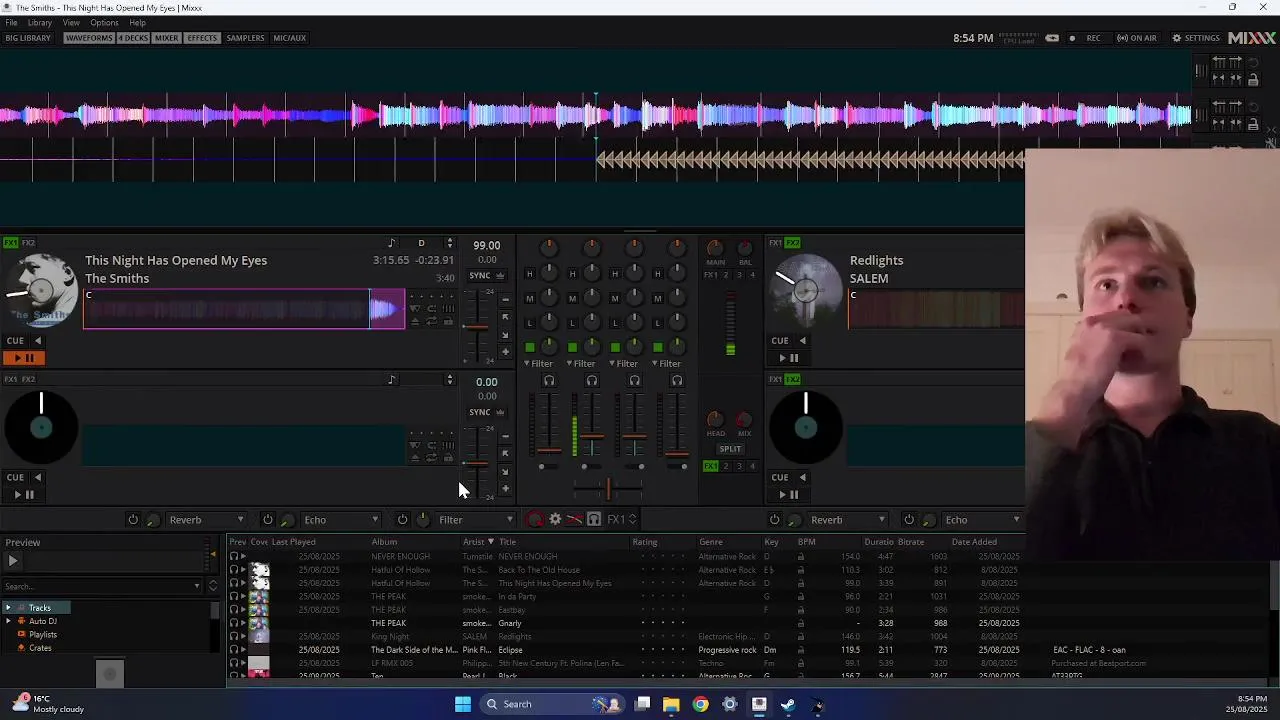Viewport: 1280px width, 720px height.
Task: Click the effect unit headphone icon
Action: coord(594,520)
